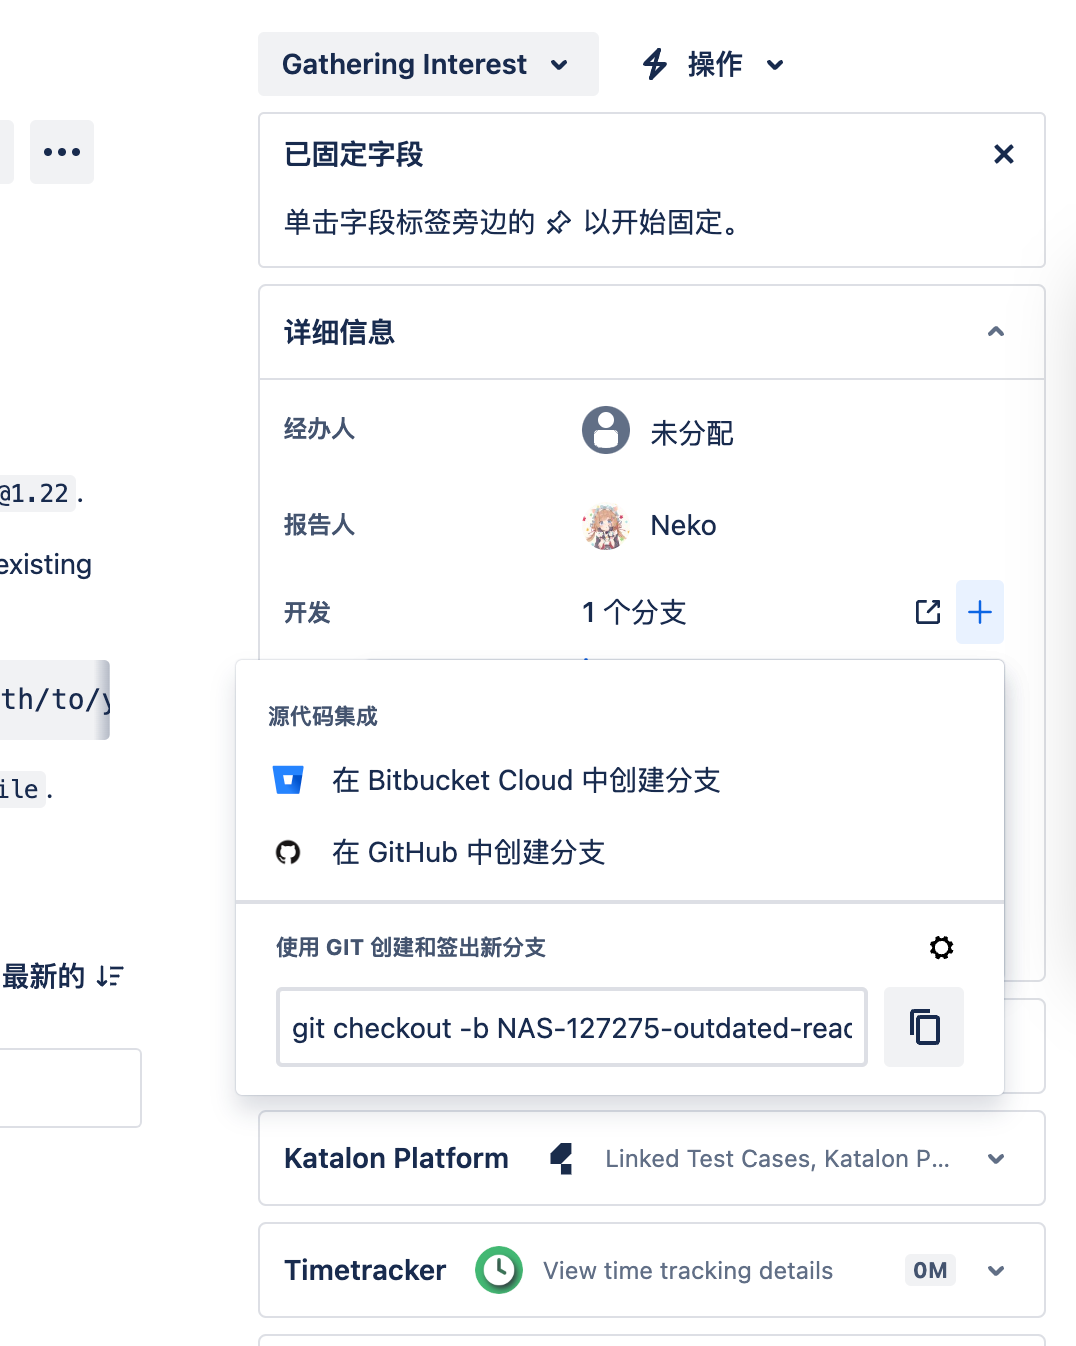Click the Katalon Platform logo icon
The image size is (1076, 1346).
pyautogui.click(x=562, y=1159)
